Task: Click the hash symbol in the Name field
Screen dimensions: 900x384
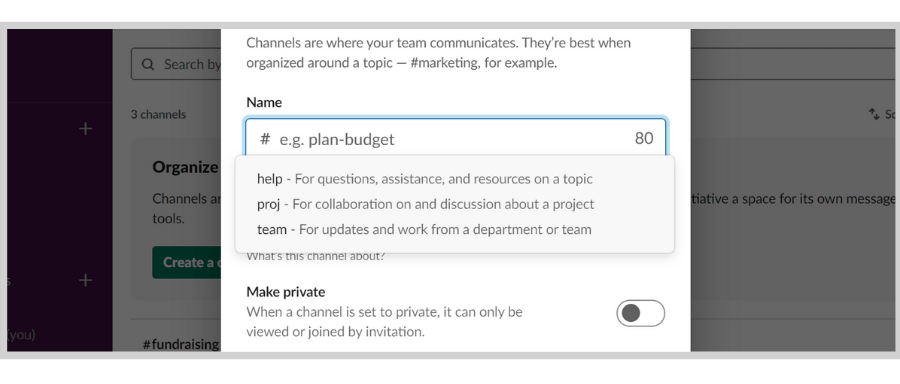Action: (265, 139)
